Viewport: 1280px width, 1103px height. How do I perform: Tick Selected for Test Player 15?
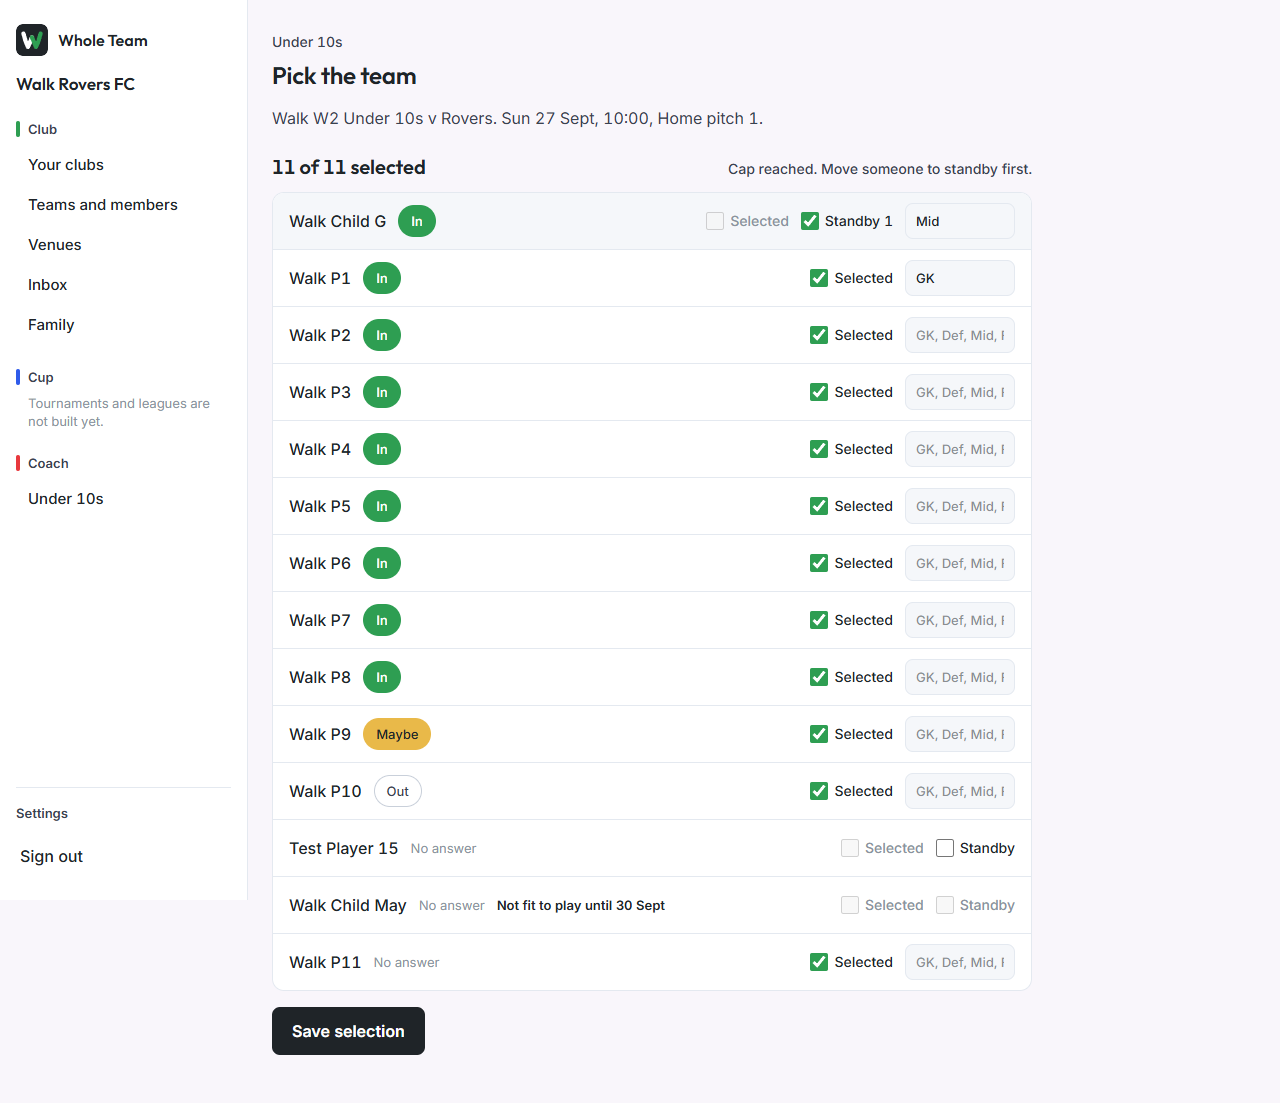[850, 848]
